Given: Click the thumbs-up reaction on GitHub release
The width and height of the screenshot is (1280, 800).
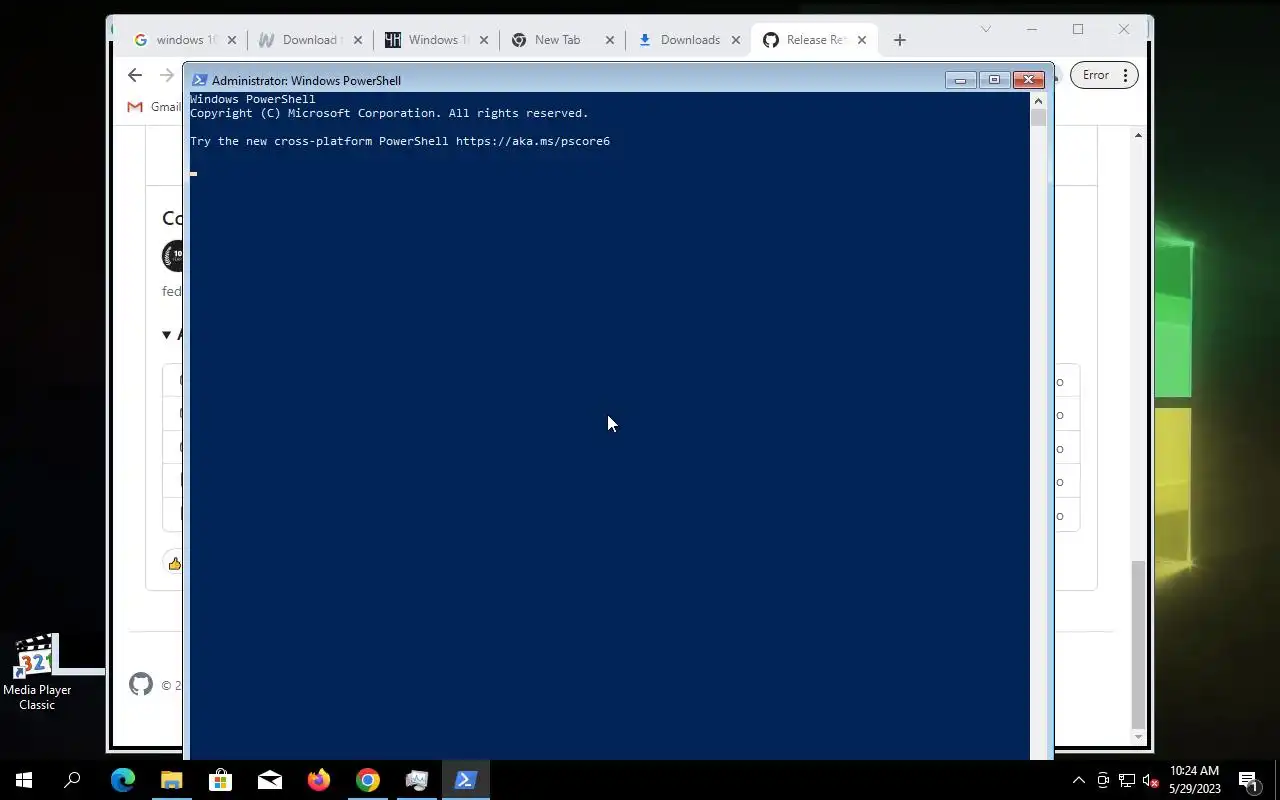Looking at the screenshot, I should [x=175, y=564].
